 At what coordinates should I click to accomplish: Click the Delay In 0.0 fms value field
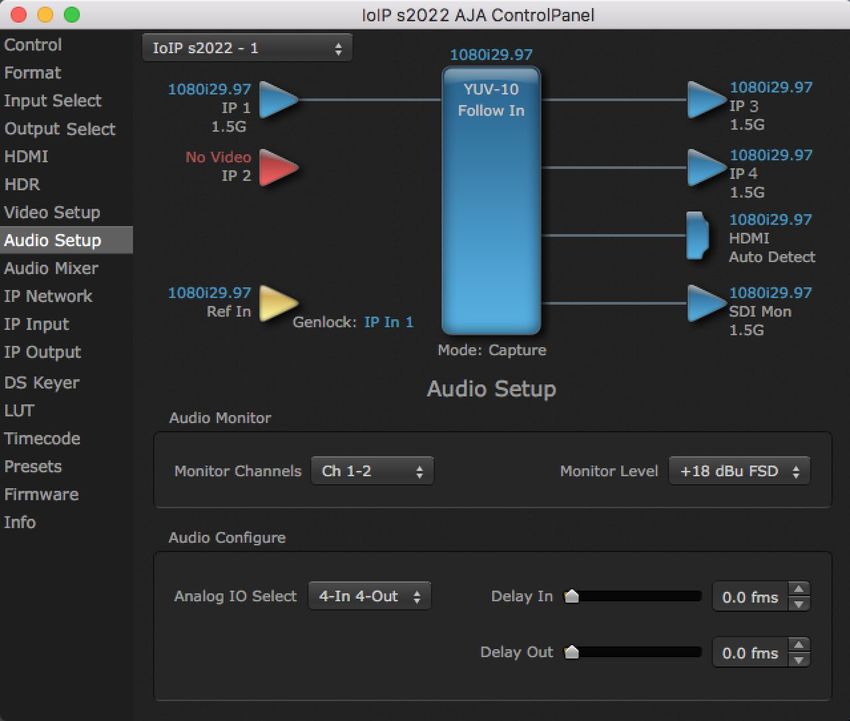(750, 597)
